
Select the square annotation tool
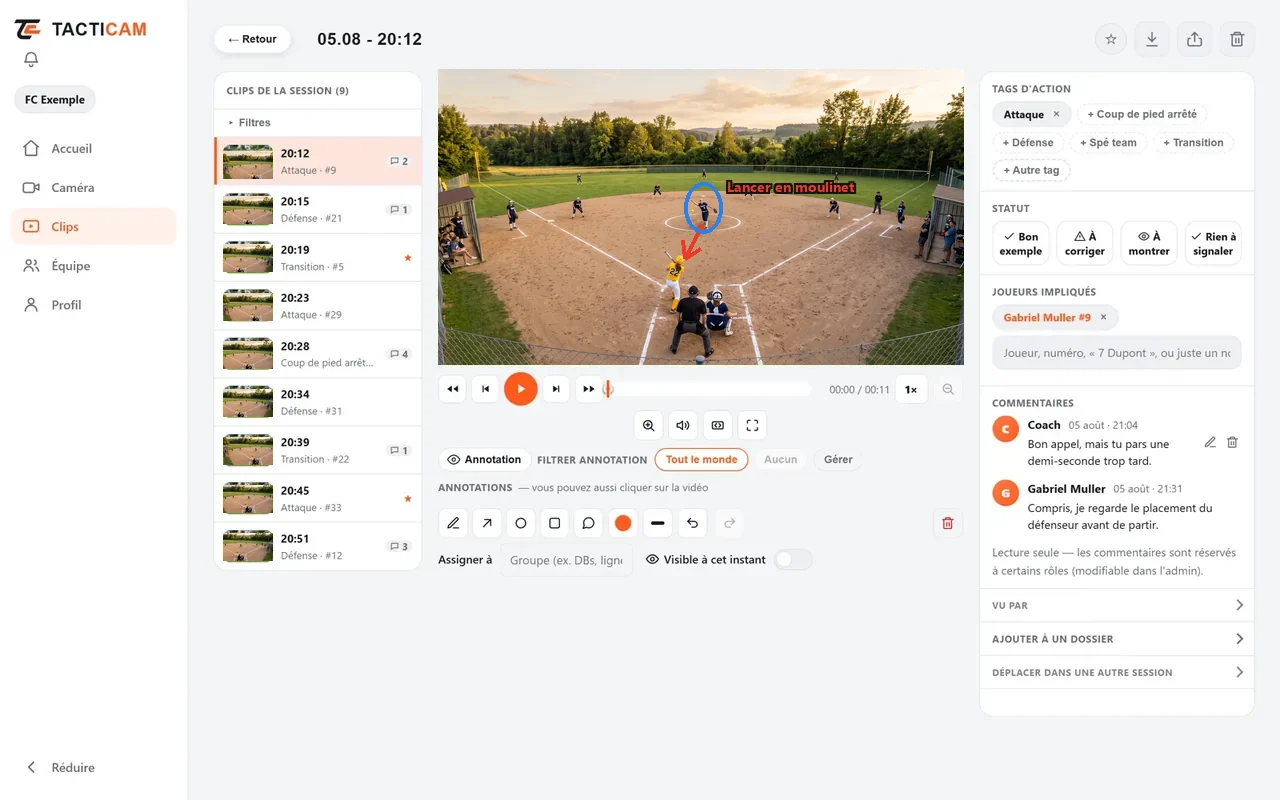pos(555,523)
